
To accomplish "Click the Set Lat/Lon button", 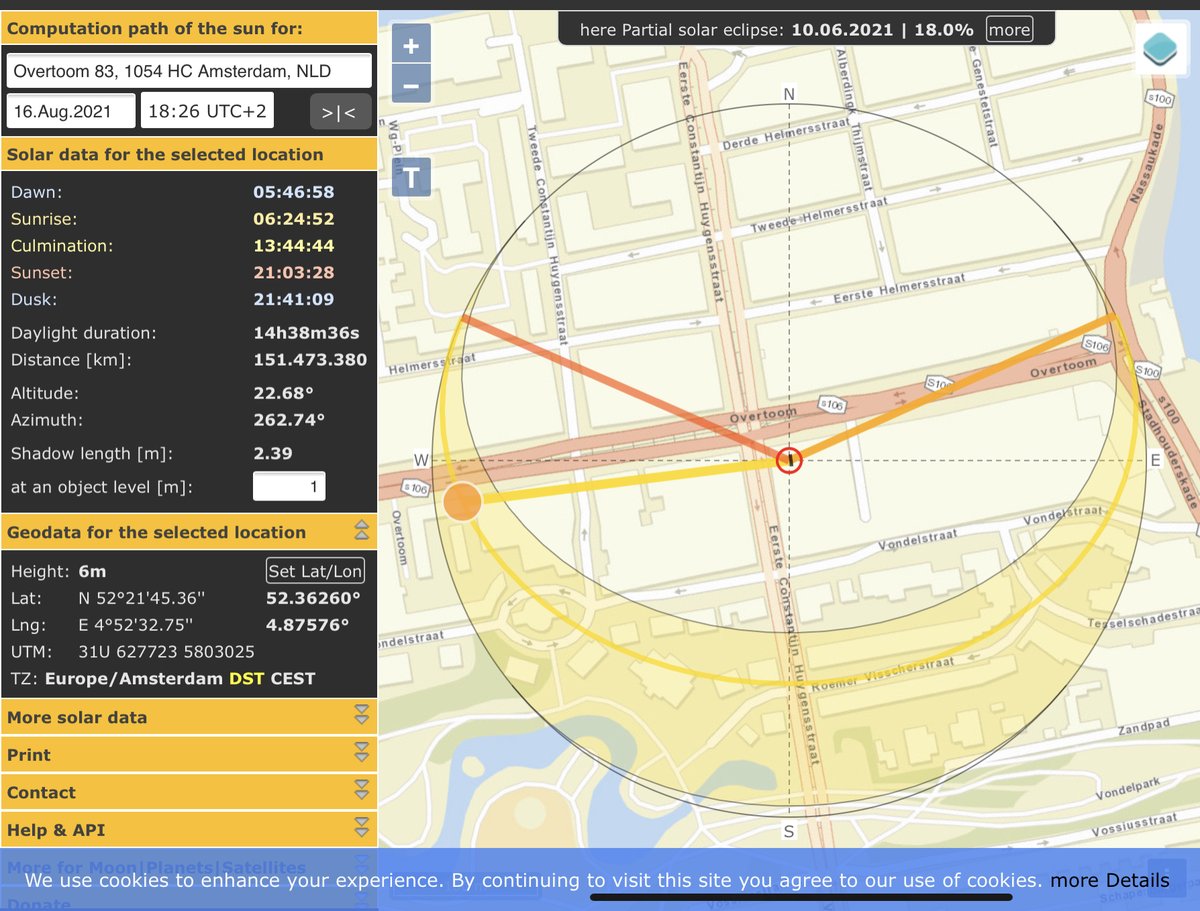I will click(x=316, y=571).
